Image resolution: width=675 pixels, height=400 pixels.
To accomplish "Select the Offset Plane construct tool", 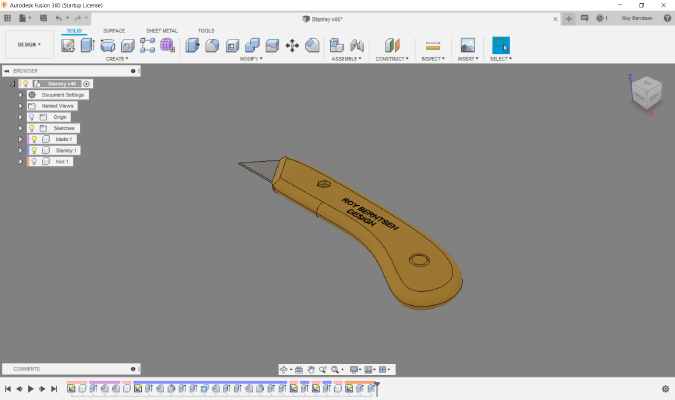I will [392, 45].
